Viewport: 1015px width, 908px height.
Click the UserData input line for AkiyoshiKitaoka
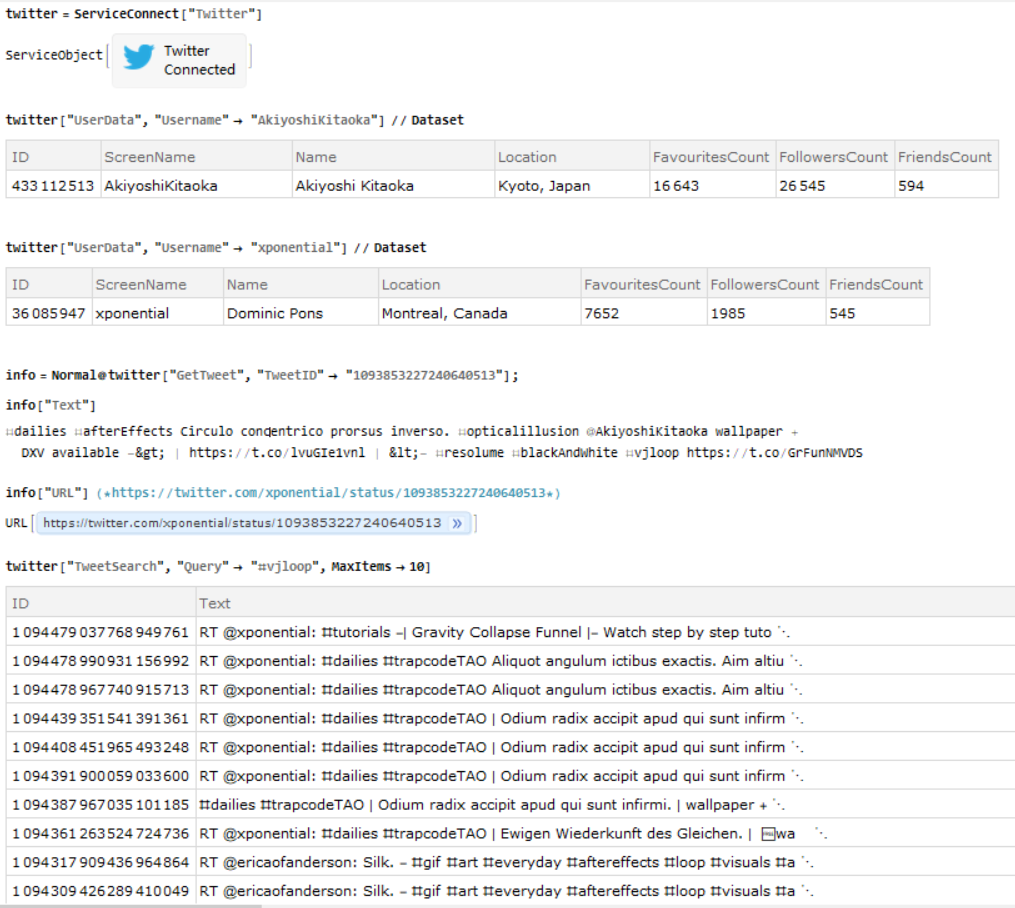pyautogui.click(x=234, y=120)
